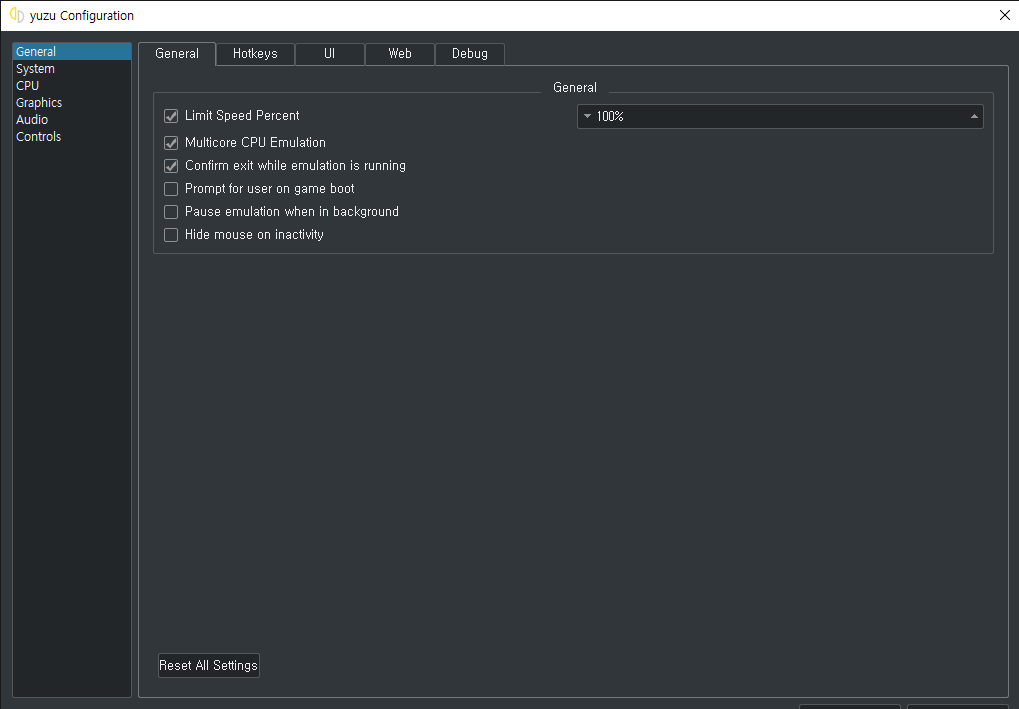The width and height of the screenshot is (1019, 709).
Task: Switch to the Hotkeys tab
Action: [x=255, y=54]
